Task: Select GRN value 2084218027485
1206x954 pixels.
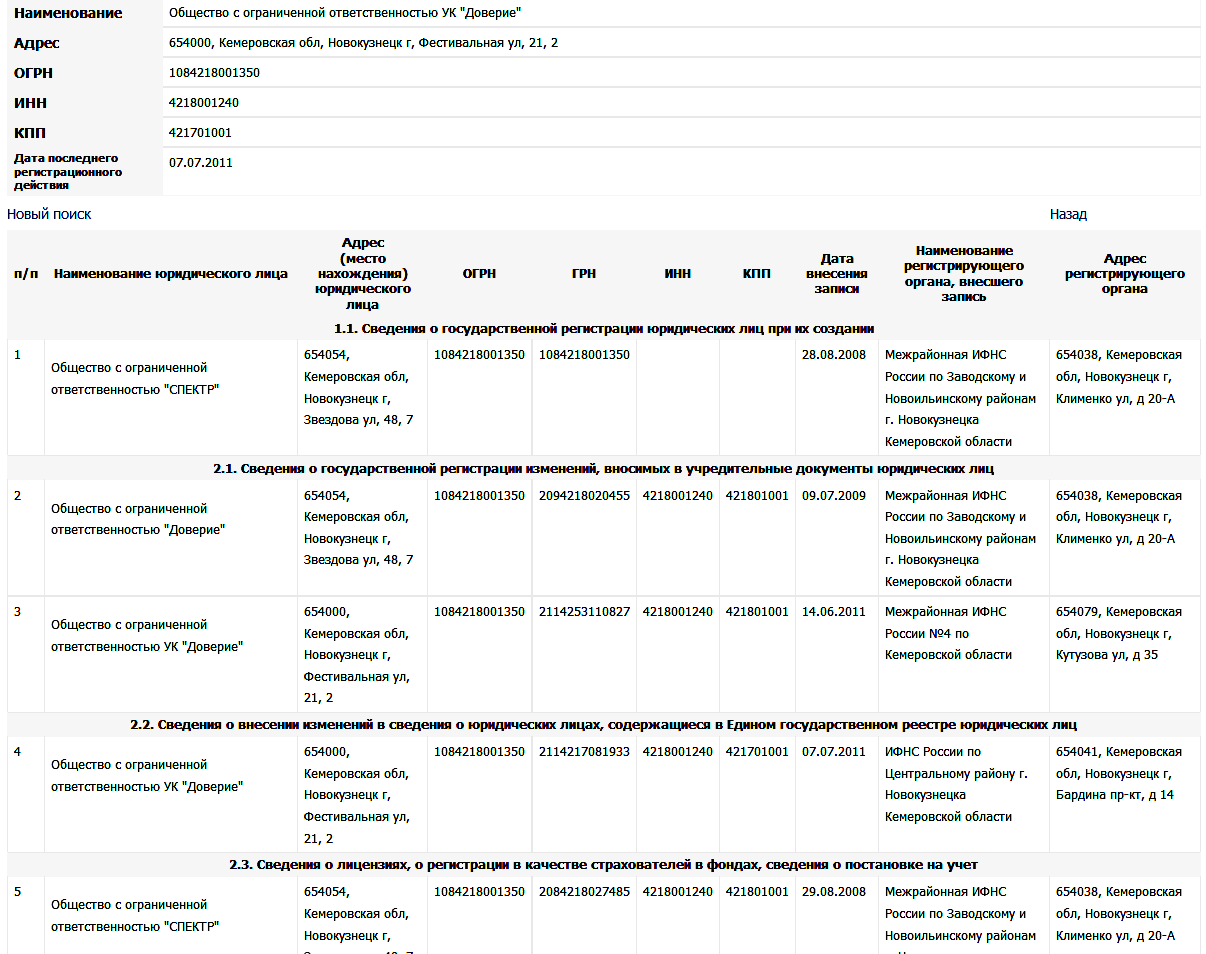Action: pos(584,891)
